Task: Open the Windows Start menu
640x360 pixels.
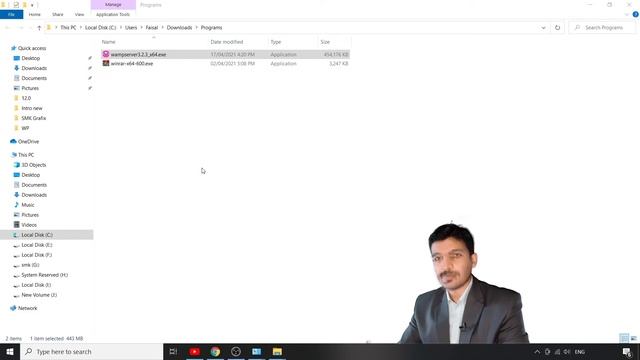Action: pos(10,351)
